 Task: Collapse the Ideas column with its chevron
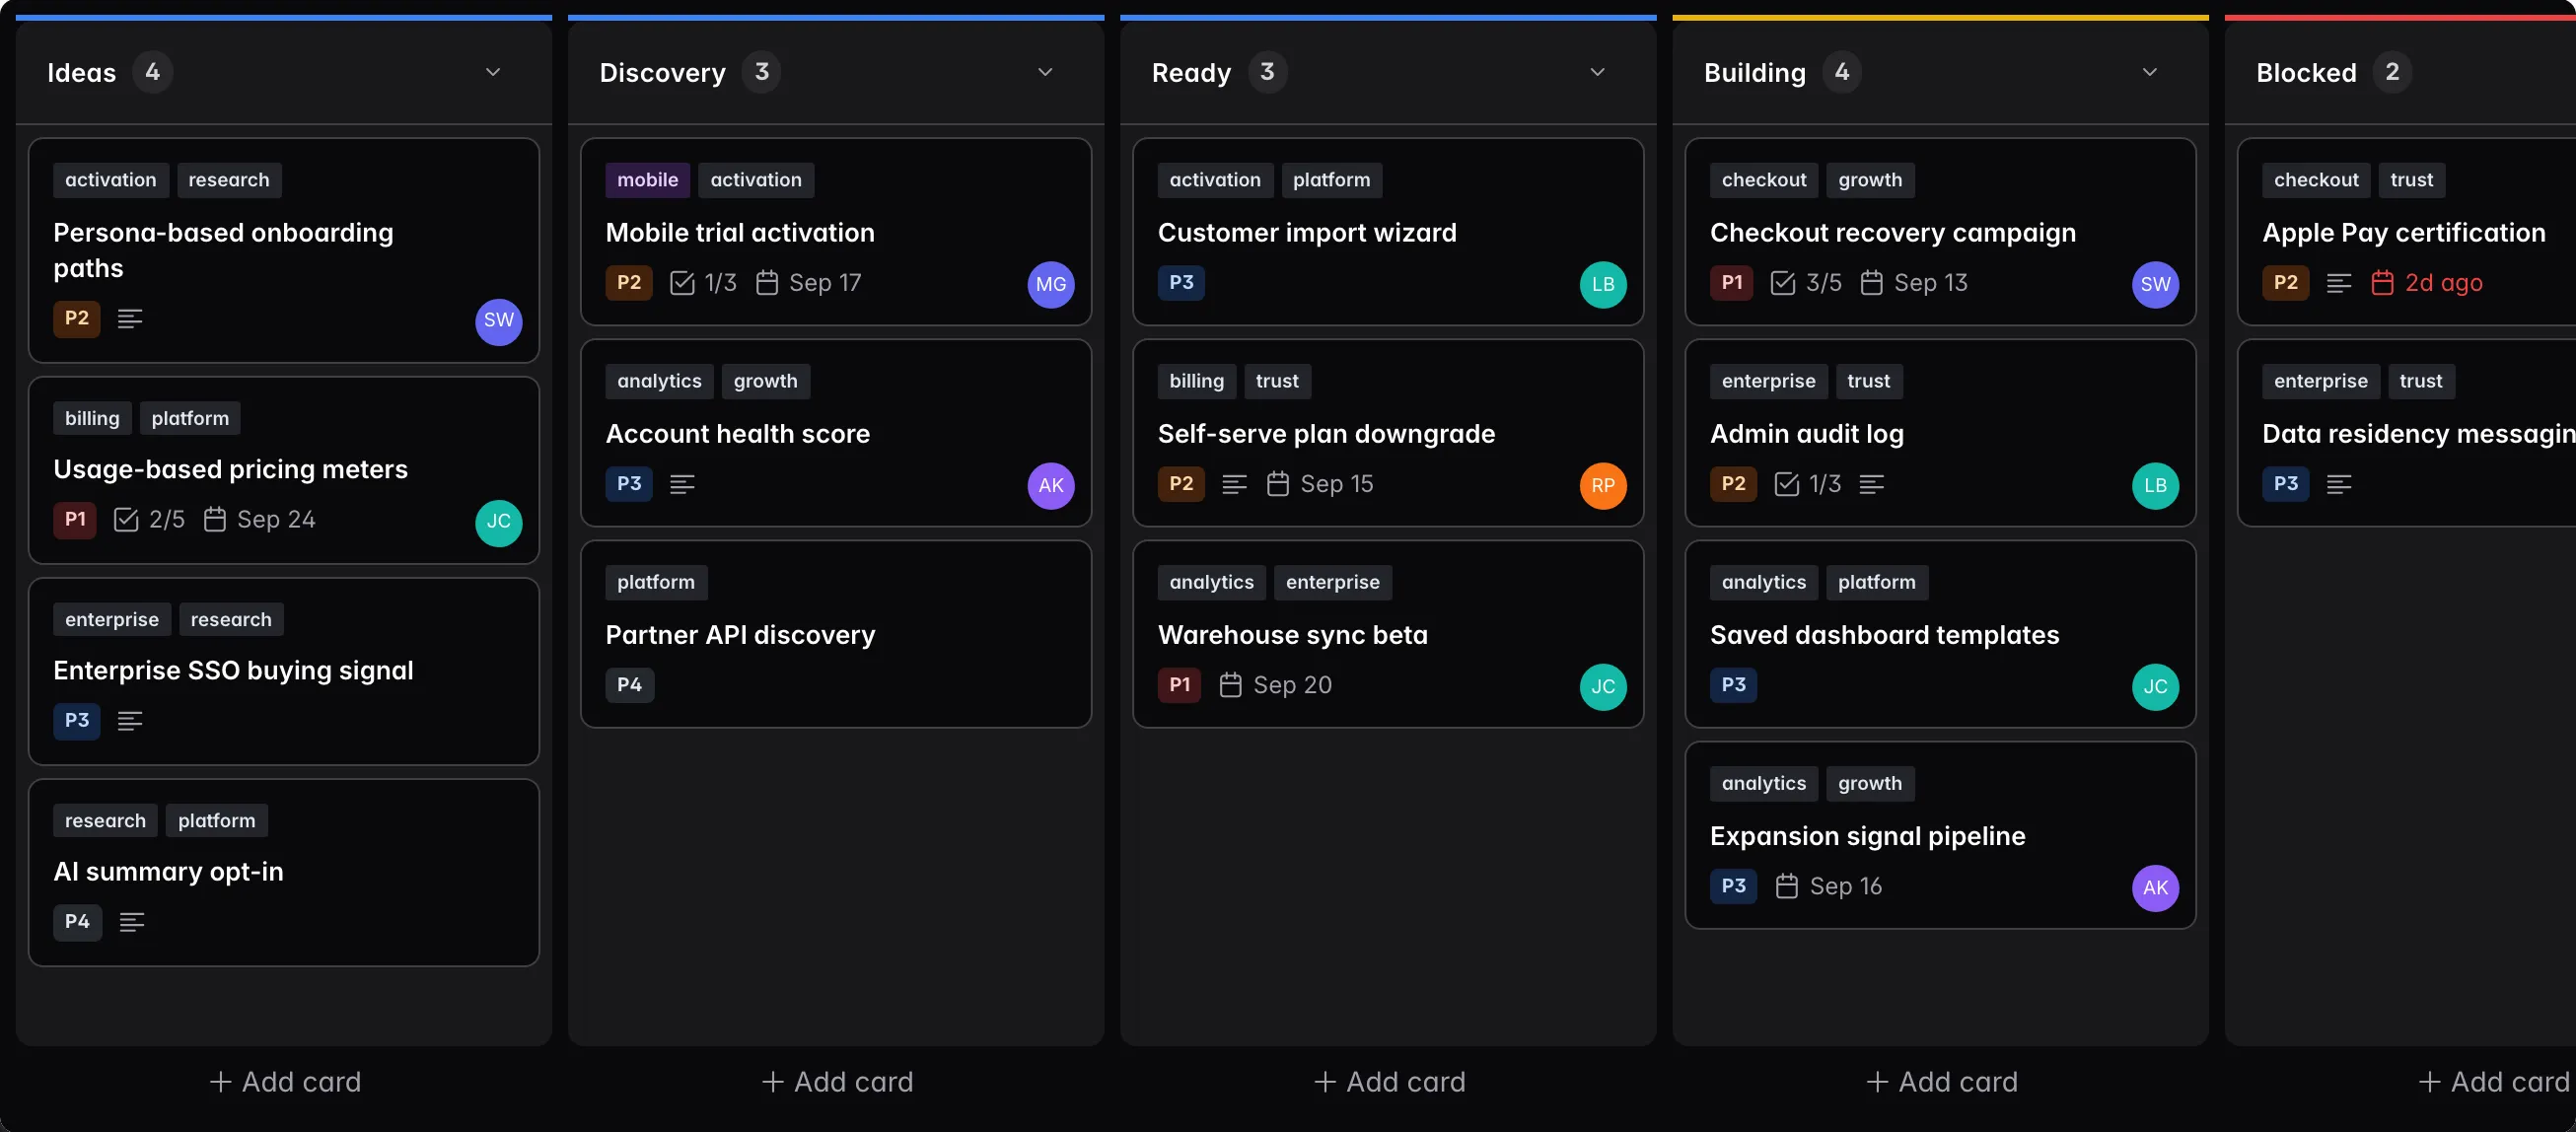[x=493, y=72]
